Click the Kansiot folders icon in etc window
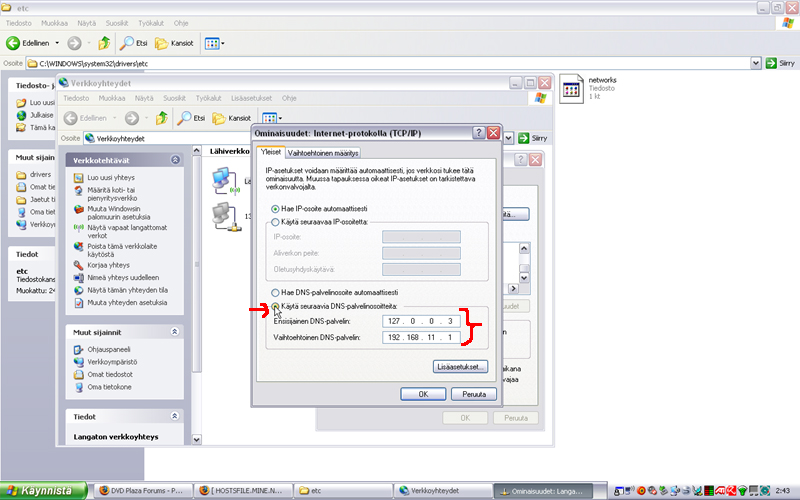The height and width of the screenshot is (500, 800). tap(161, 43)
